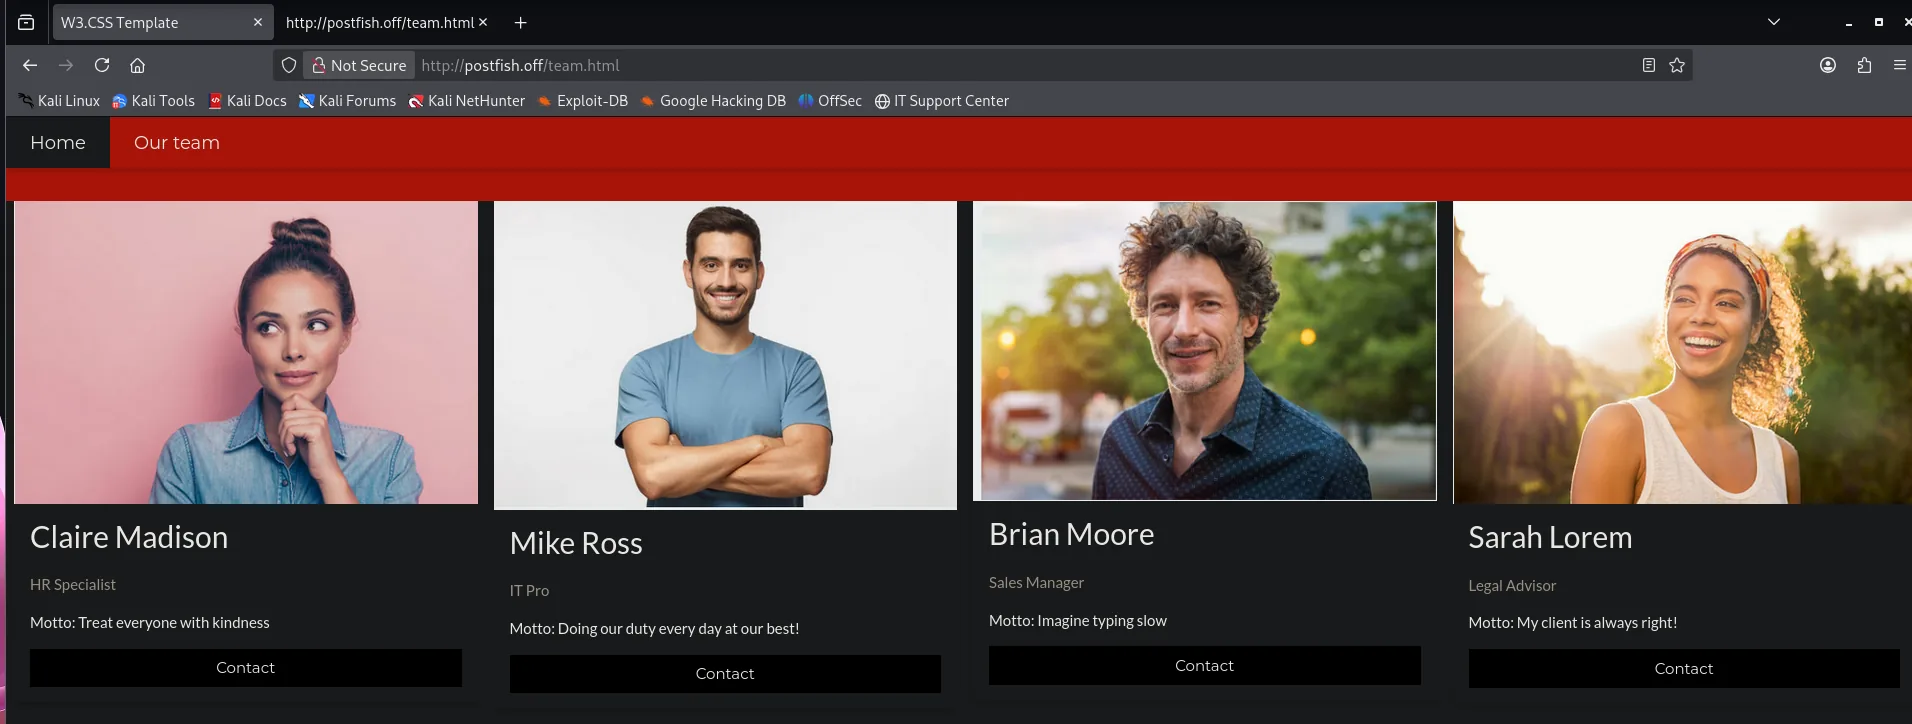The image size is (1912, 724).
Task: Go to the Home navigation item
Action: coord(58,143)
